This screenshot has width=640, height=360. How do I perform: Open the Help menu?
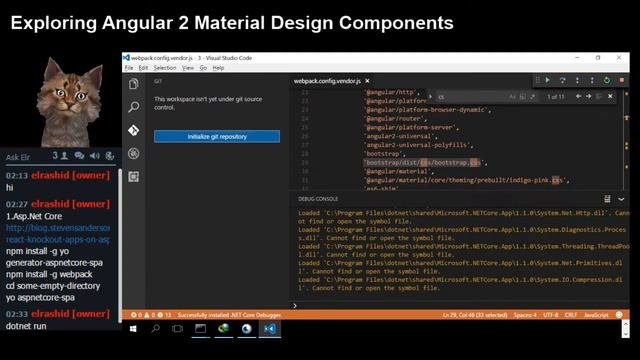pyautogui.click(x=218, y=68)
